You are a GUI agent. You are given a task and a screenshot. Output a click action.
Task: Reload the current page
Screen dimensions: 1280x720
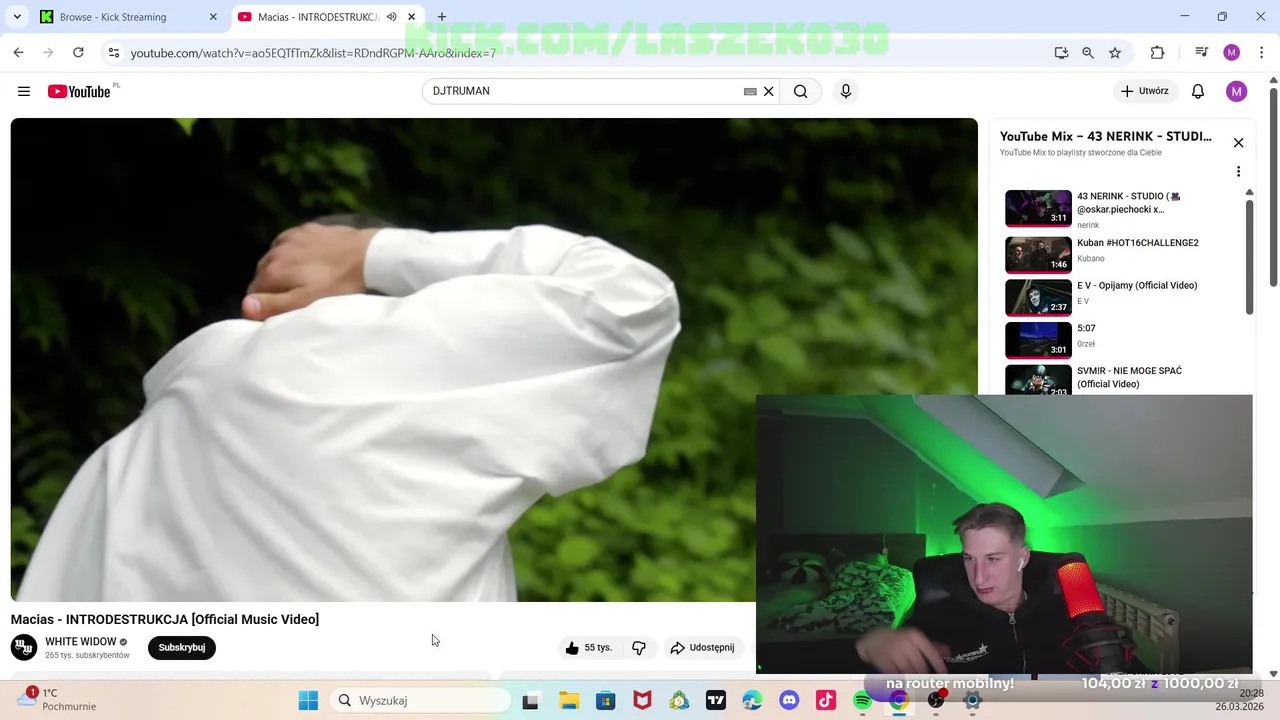click(x=78, y=53)
